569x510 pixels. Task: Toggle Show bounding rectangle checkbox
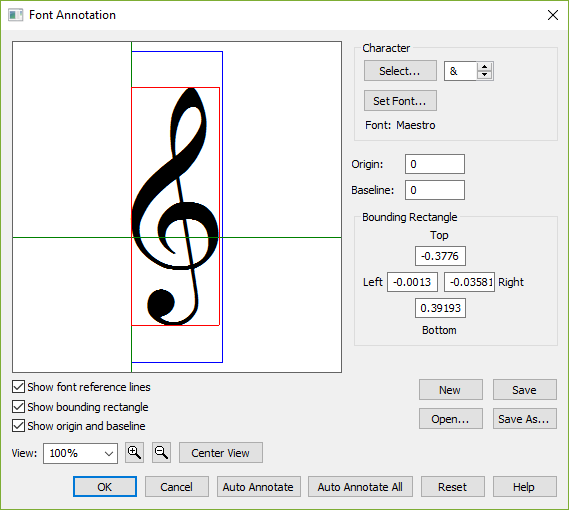19,407
